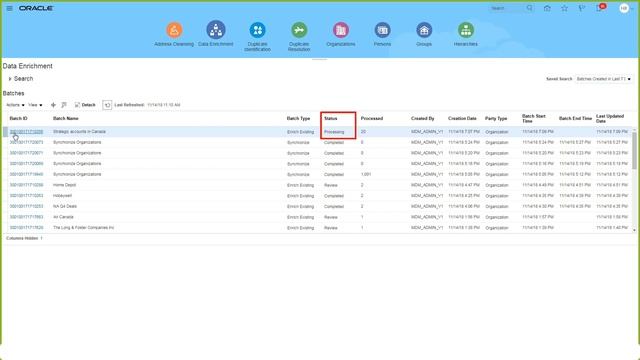Open The Long & Foster Companies batch ID
This screenshot has height=360, width=640.
(26, 227)
